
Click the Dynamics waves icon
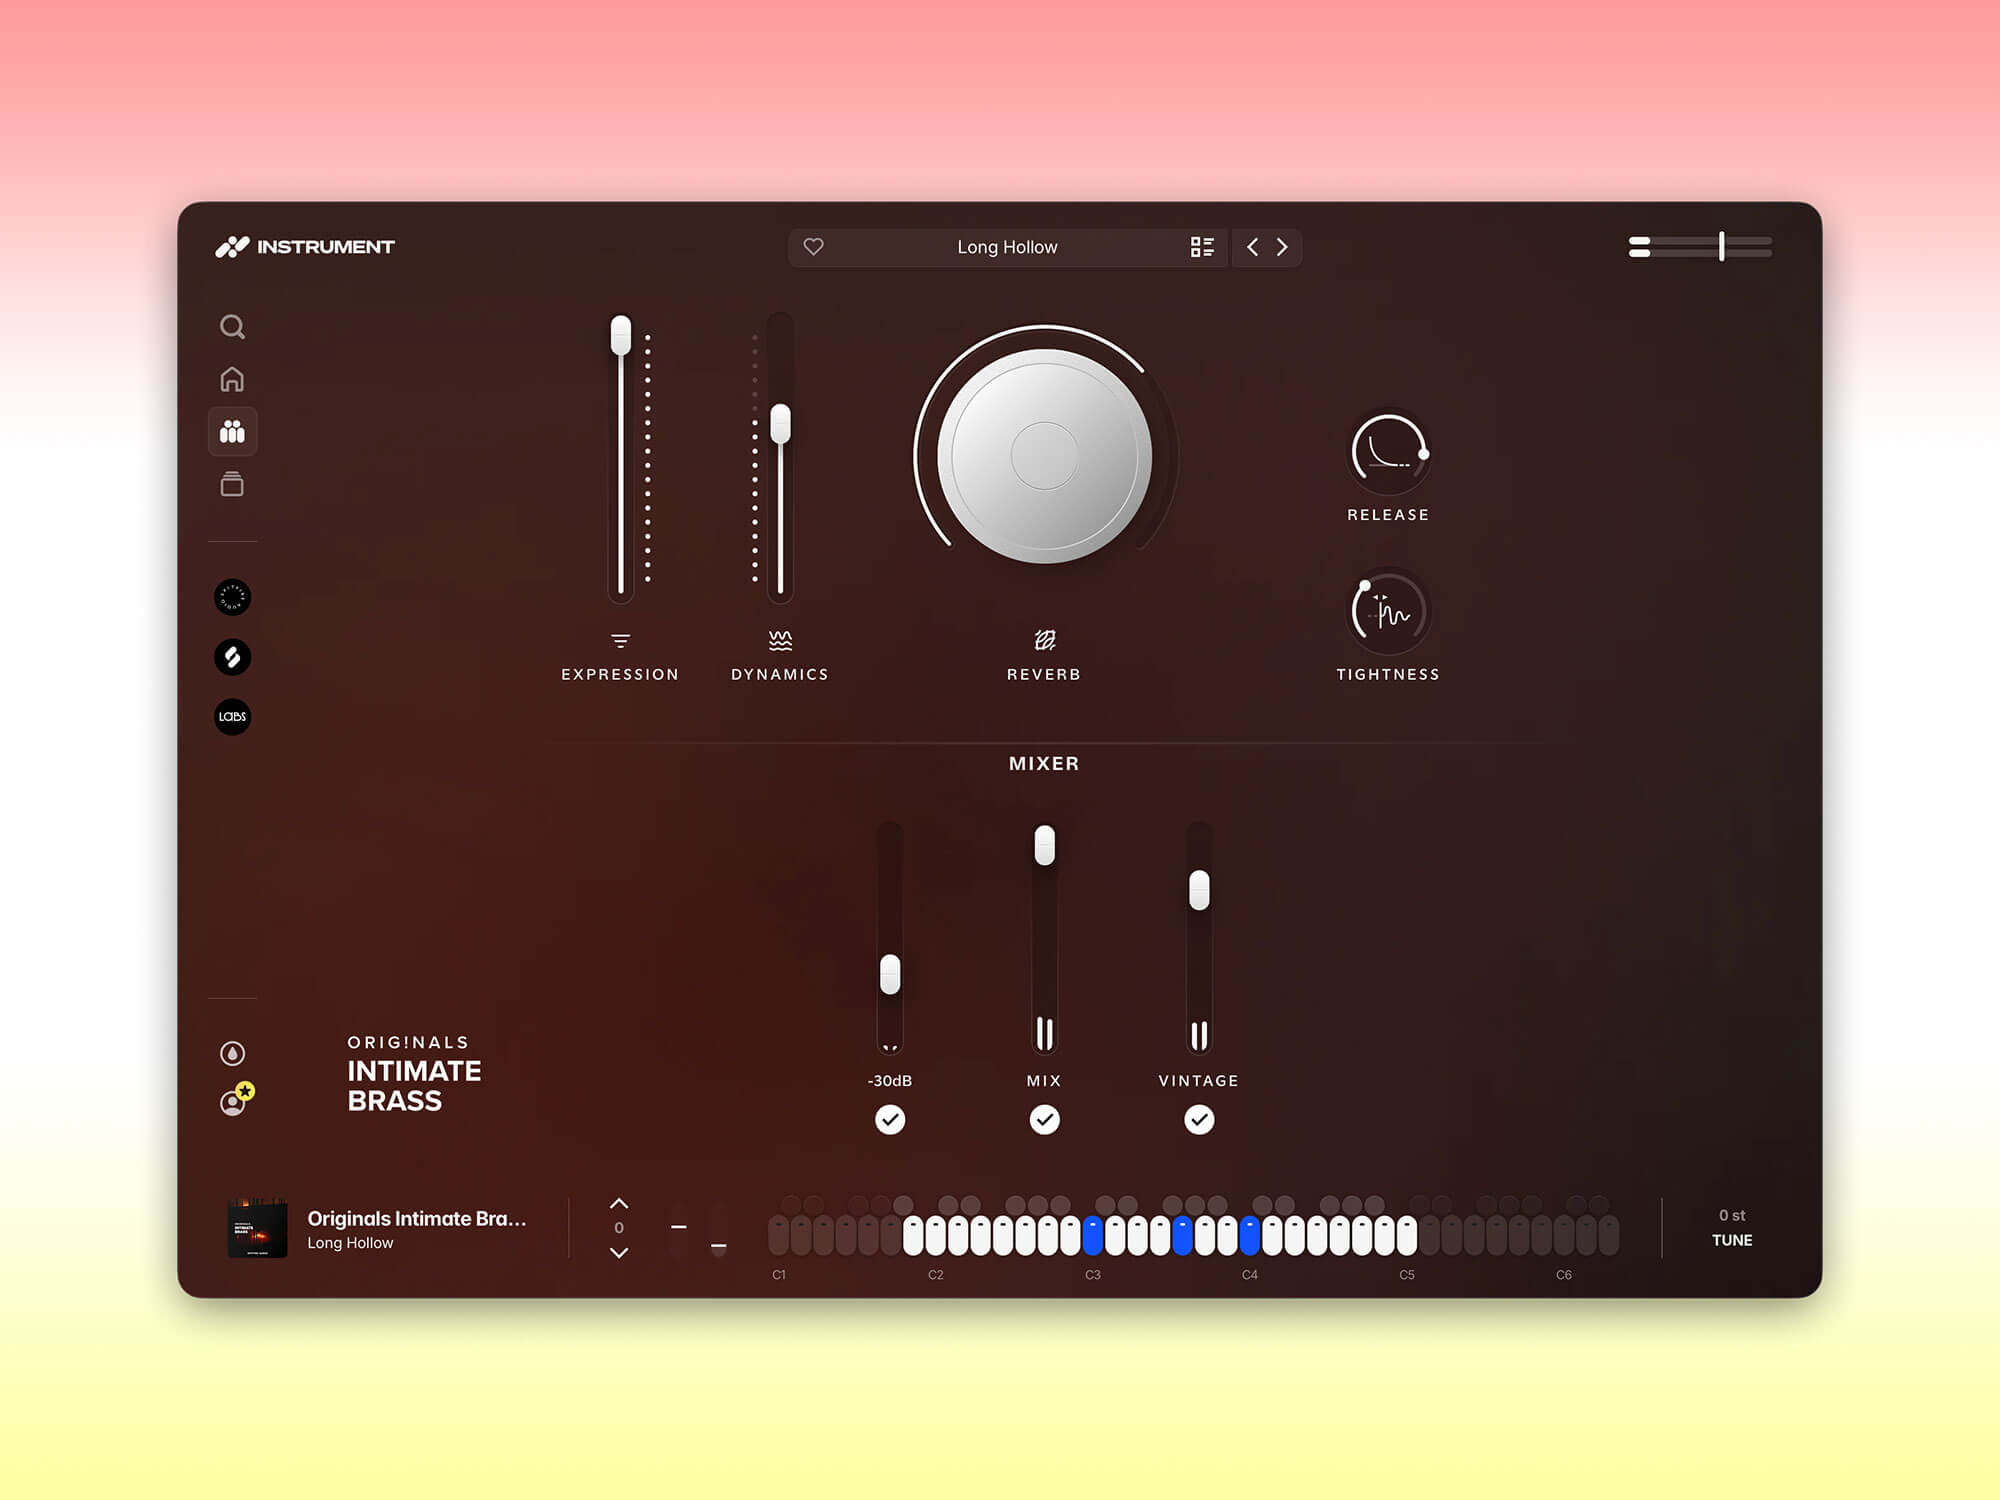(780, 640)
